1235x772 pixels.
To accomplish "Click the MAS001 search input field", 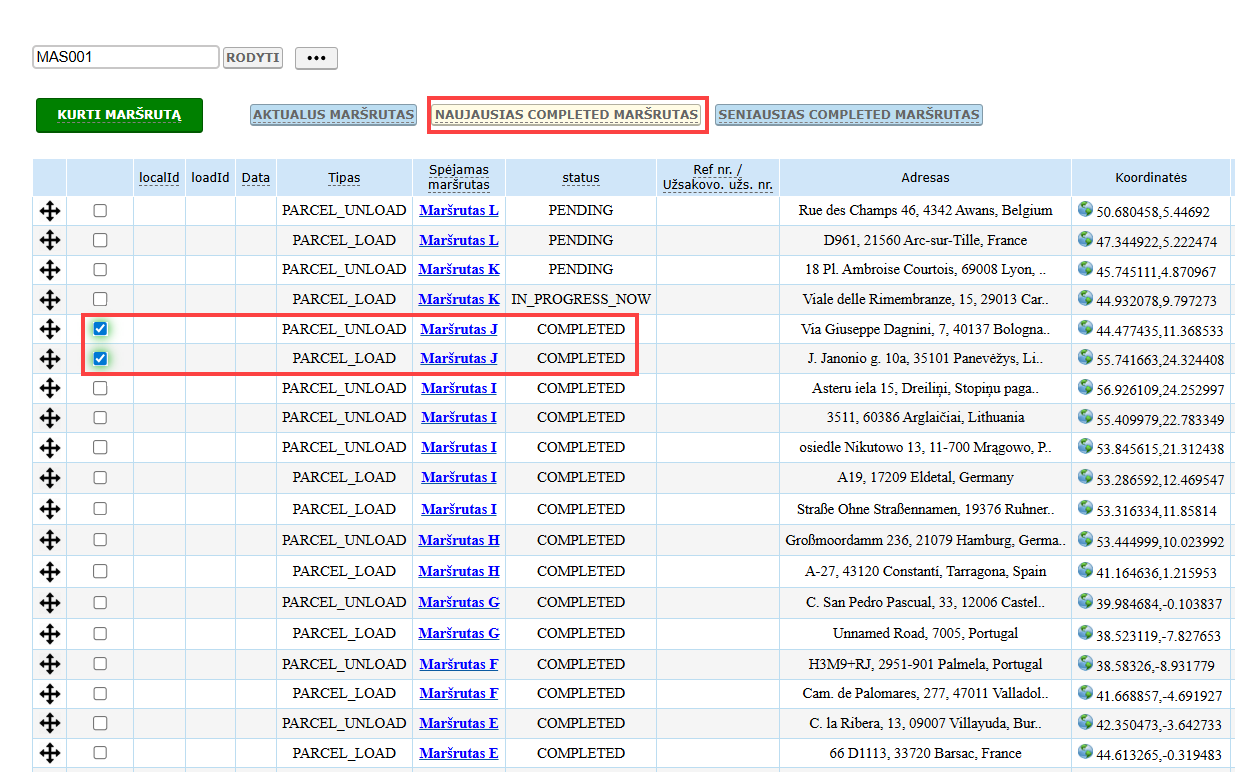I will coord(126,57).
